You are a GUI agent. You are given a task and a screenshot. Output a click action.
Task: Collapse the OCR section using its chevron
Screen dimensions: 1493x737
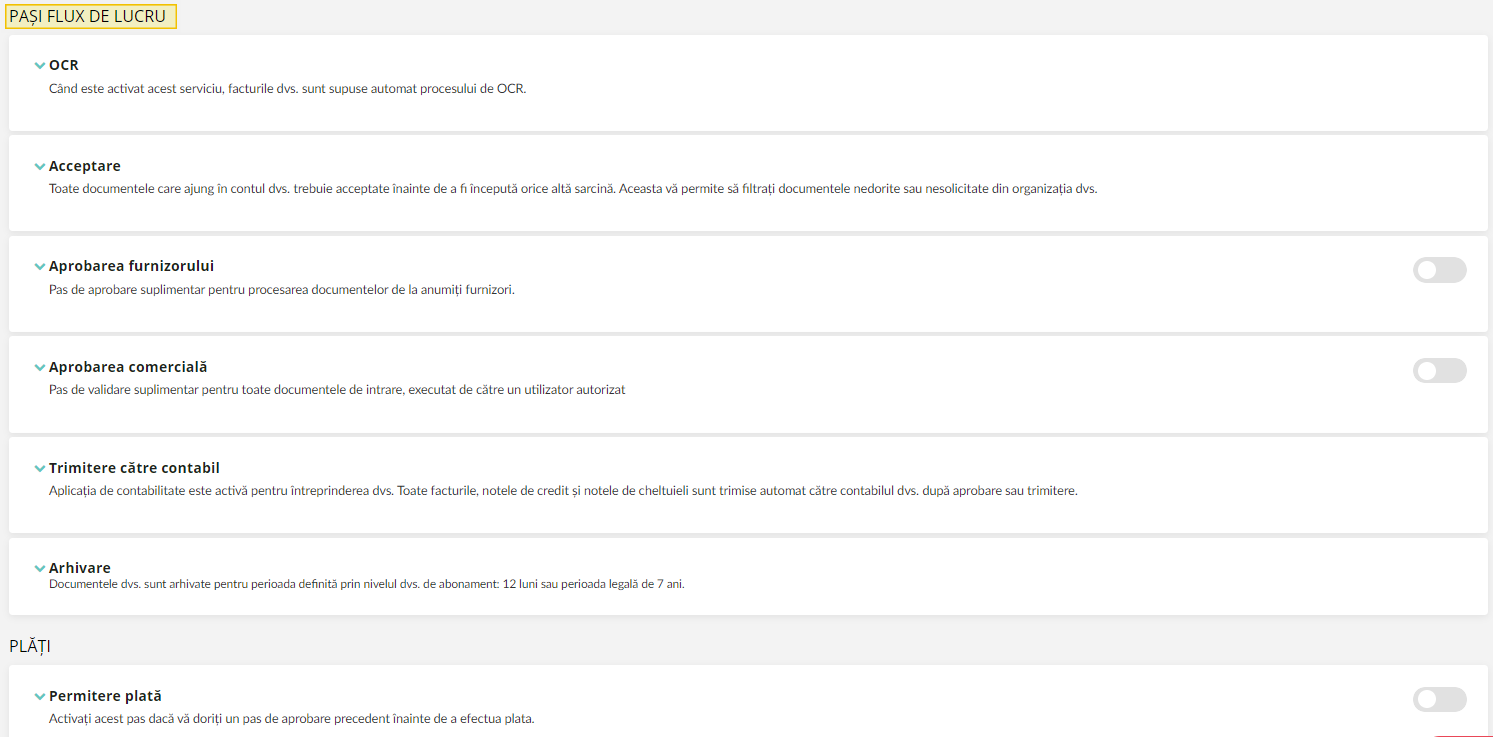point(40,66)
